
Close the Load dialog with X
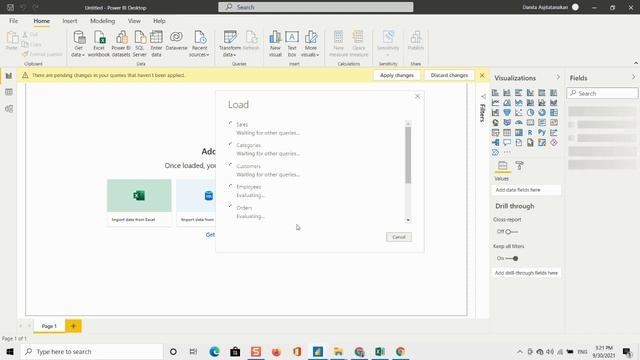pos(417,96)
